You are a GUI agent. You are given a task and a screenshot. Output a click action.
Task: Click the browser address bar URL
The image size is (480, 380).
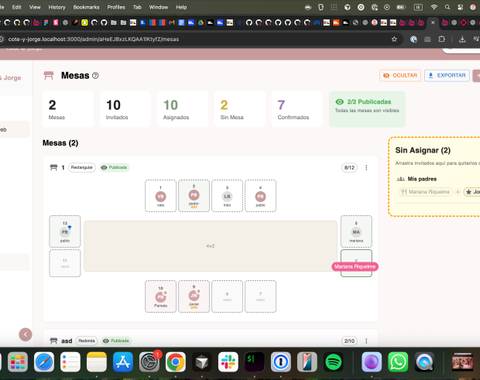[x=93, y=39]
